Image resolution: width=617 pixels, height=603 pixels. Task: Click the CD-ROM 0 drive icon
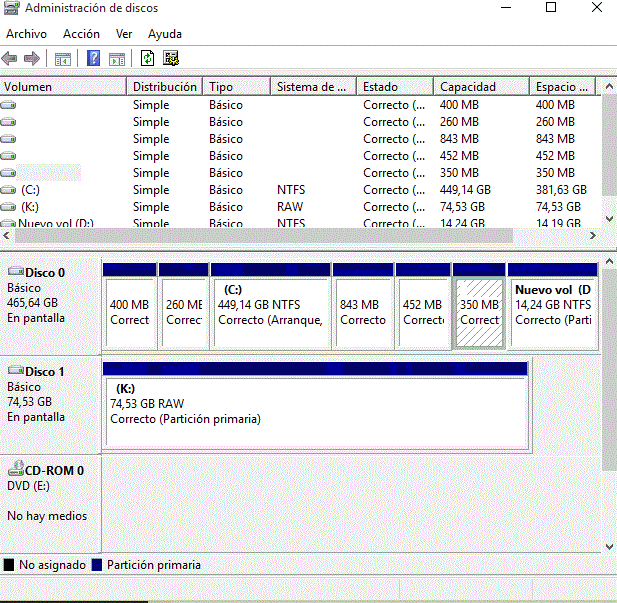[x=15, y=470]
